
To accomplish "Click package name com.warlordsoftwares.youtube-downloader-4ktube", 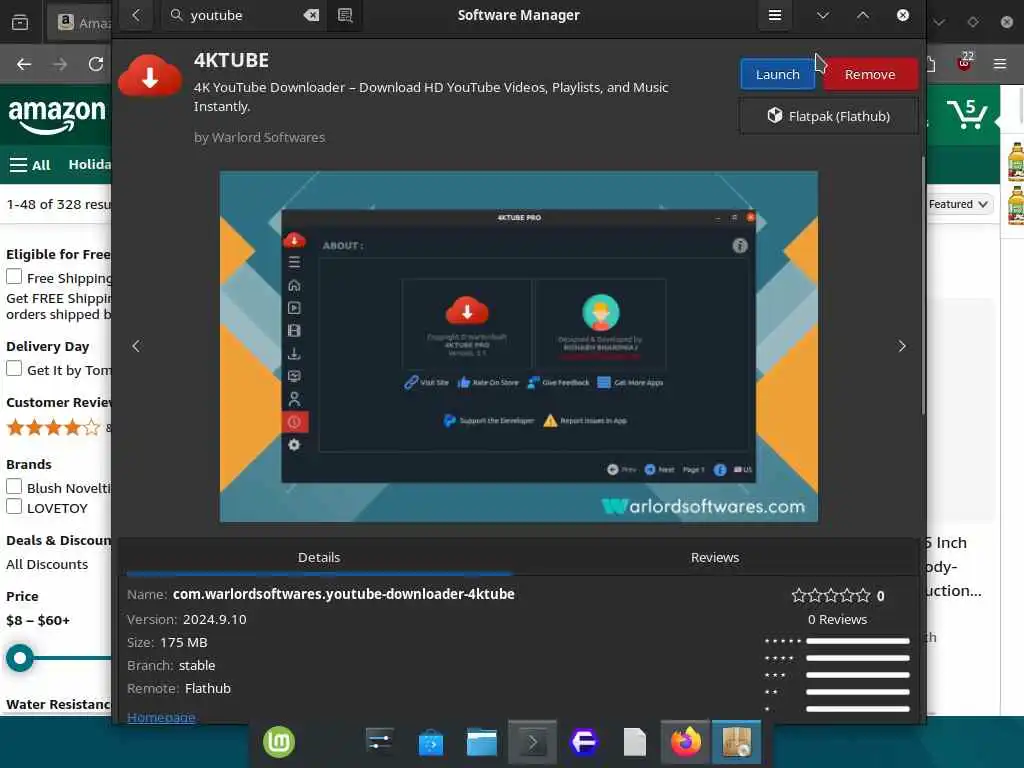I will coord(344,594).
